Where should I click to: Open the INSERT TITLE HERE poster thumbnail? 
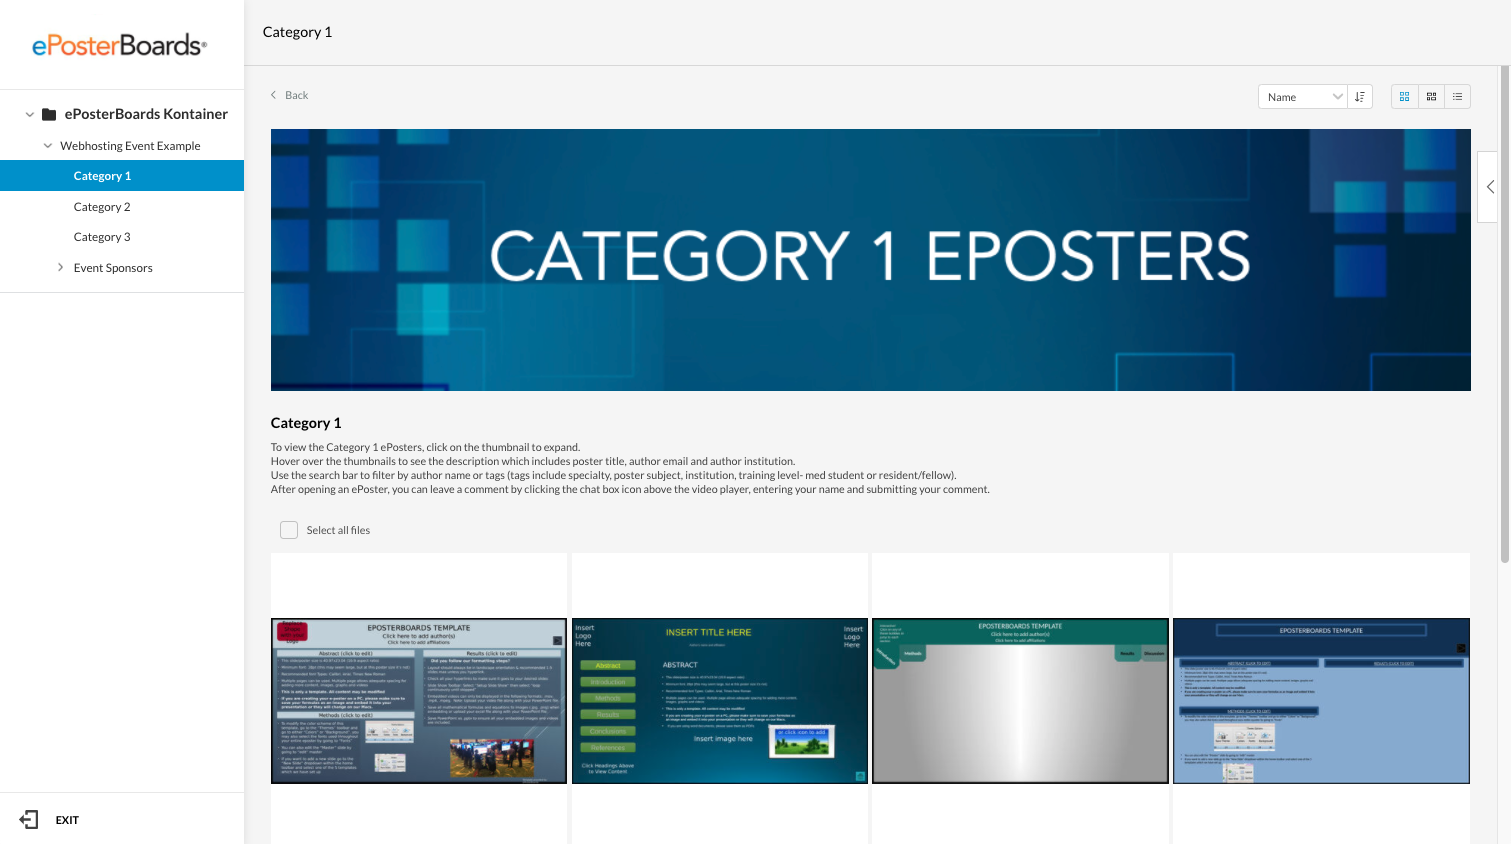tap(719, 700)
